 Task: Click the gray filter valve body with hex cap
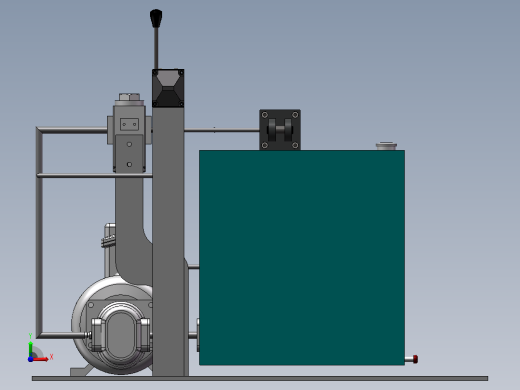[x=129, y=133]
